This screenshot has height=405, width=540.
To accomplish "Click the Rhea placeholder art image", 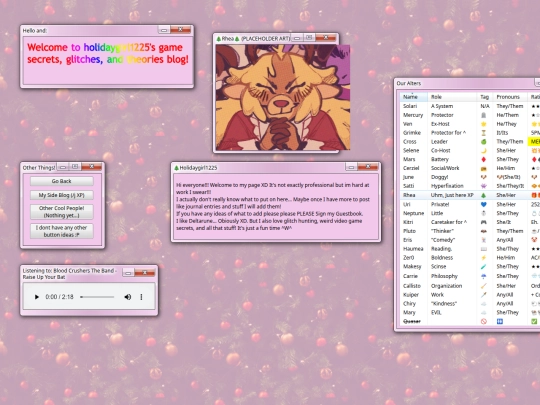I will coord(282,97).
